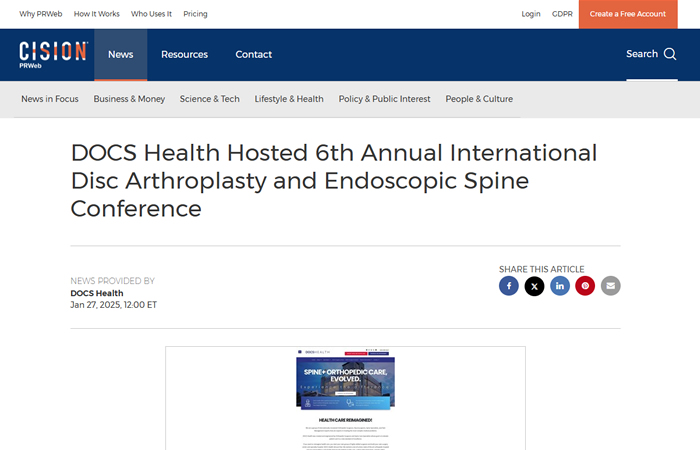The height and width of the screenshot is (450, 700).
Task: Open the Contact menu item
Action: coord(254,54)
